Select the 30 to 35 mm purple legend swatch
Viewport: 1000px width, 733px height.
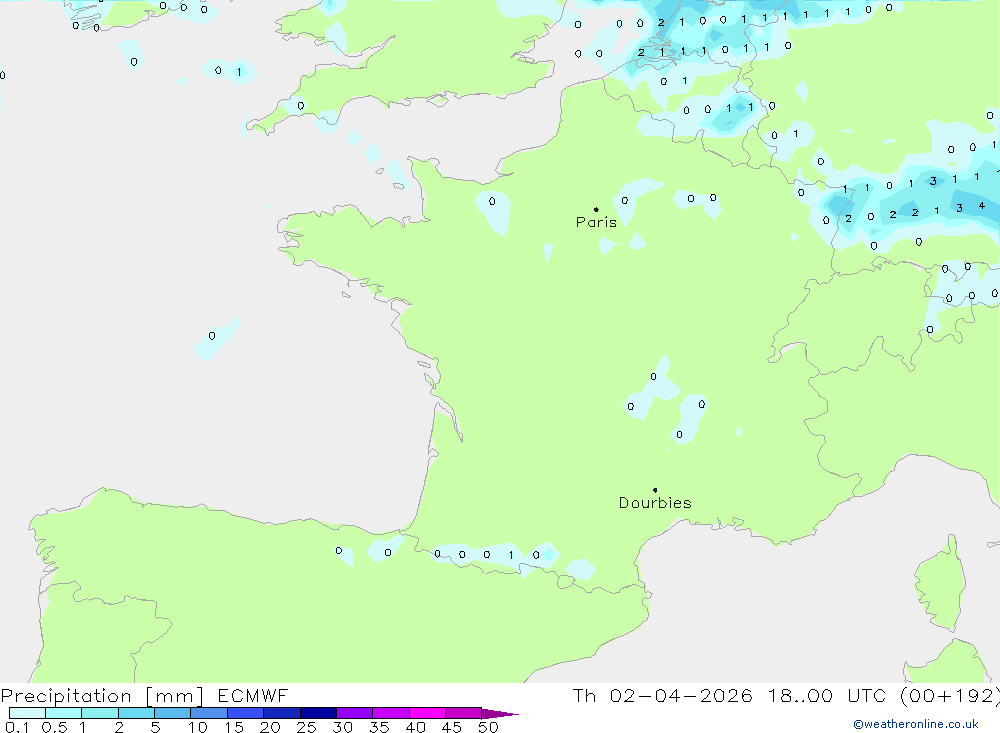(x=355, y=713)
